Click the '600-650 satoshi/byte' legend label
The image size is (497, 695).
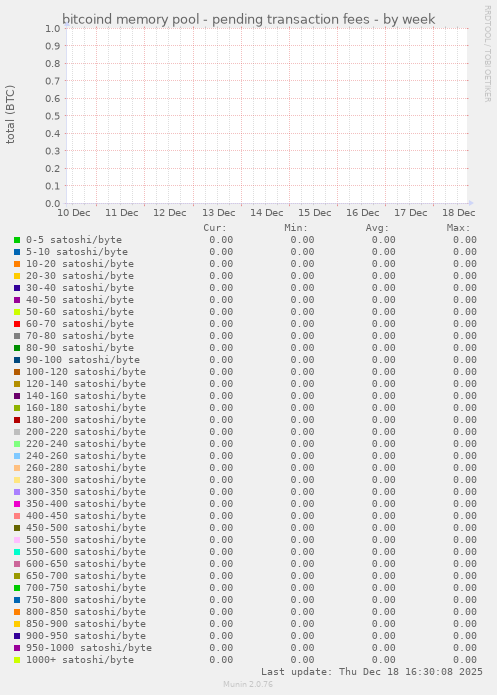[x=86, y=564]
